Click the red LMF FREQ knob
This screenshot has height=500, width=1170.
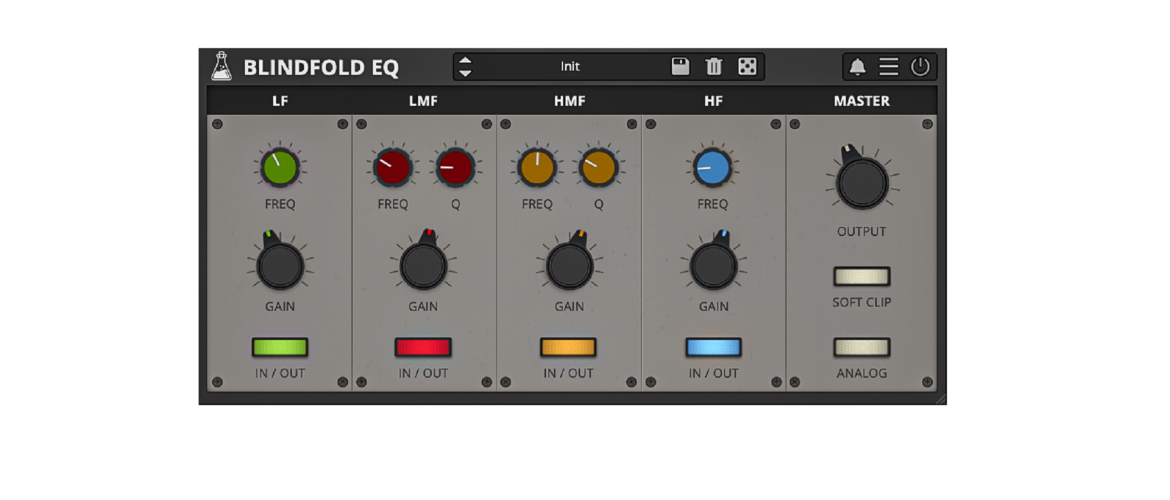[393, 167]
